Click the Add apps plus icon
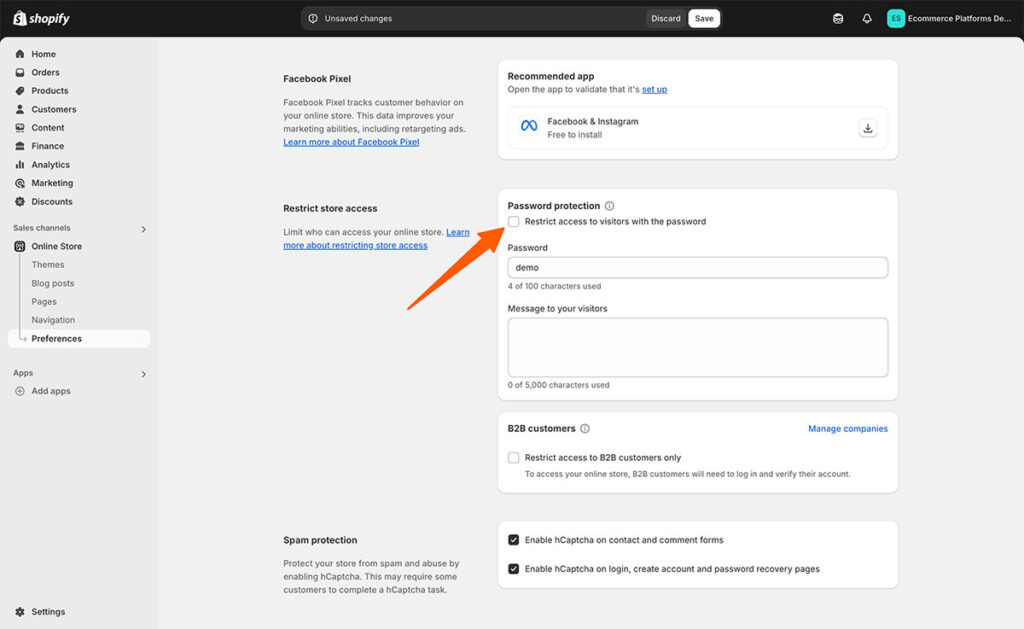 (x=20, y=391)
